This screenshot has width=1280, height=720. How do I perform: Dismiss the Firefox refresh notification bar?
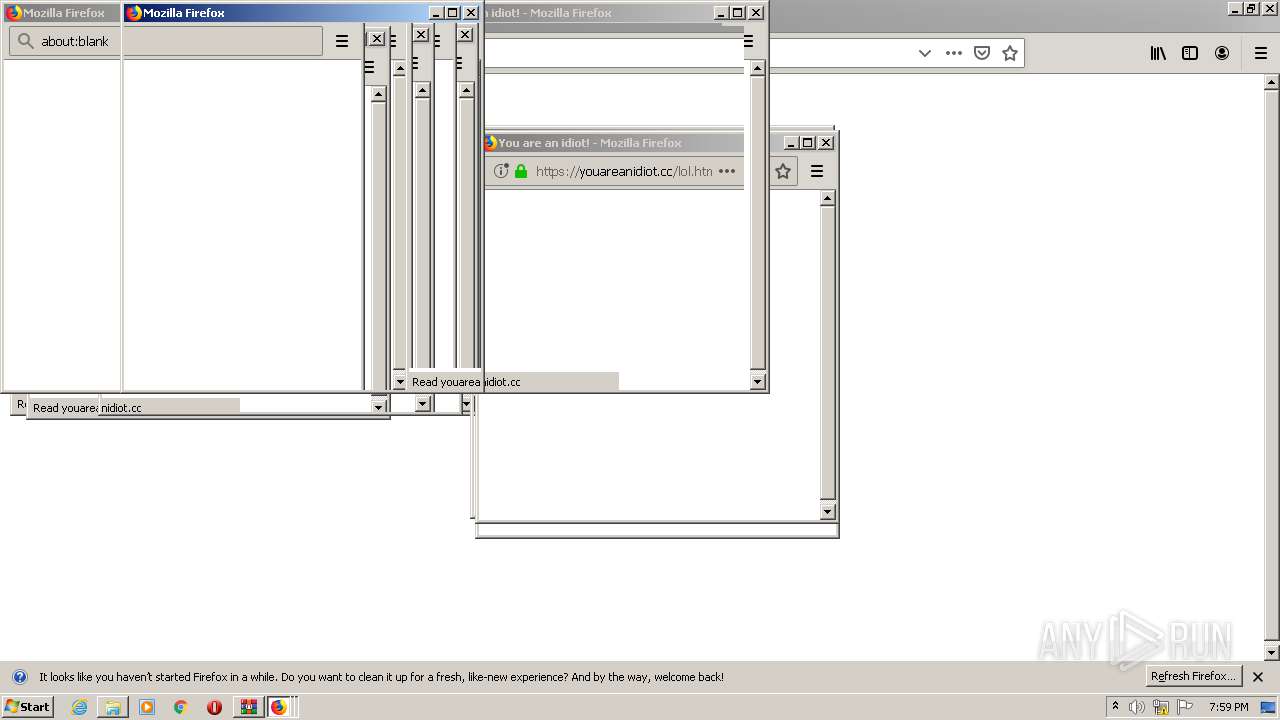click(1258, 677)
